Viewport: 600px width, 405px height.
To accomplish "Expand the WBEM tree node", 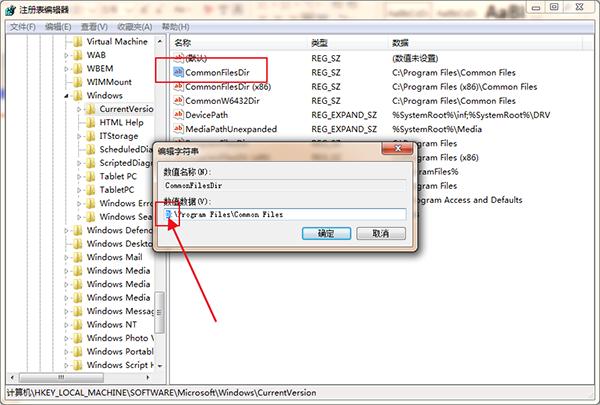I will [x=66, y=69].
